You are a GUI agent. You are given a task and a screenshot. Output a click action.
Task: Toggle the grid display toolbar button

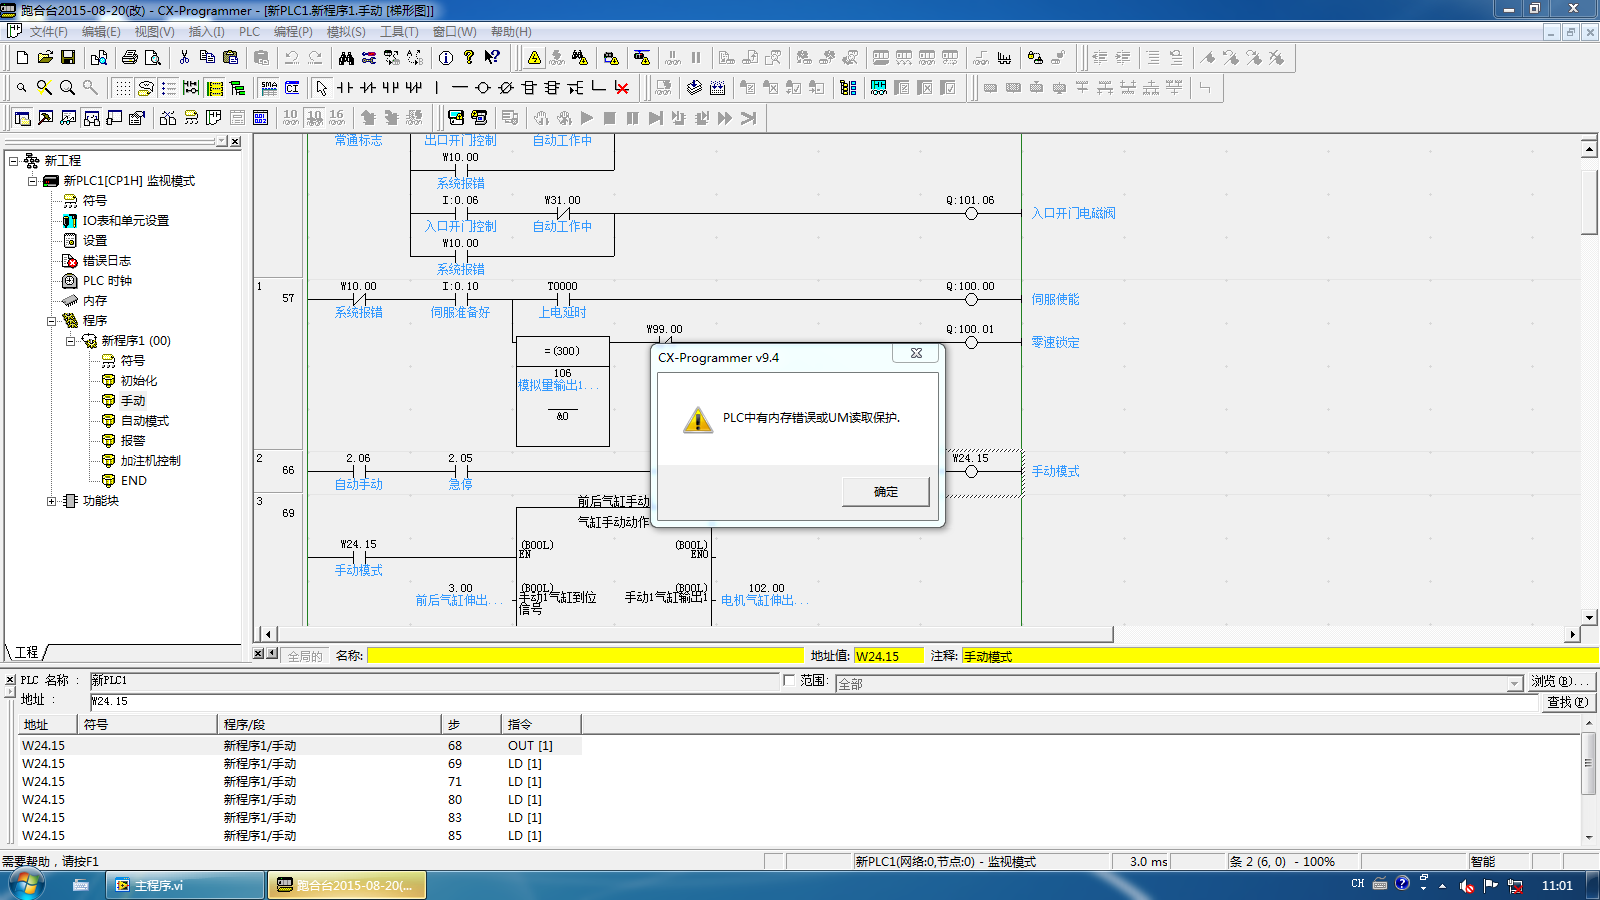(122, 88)
